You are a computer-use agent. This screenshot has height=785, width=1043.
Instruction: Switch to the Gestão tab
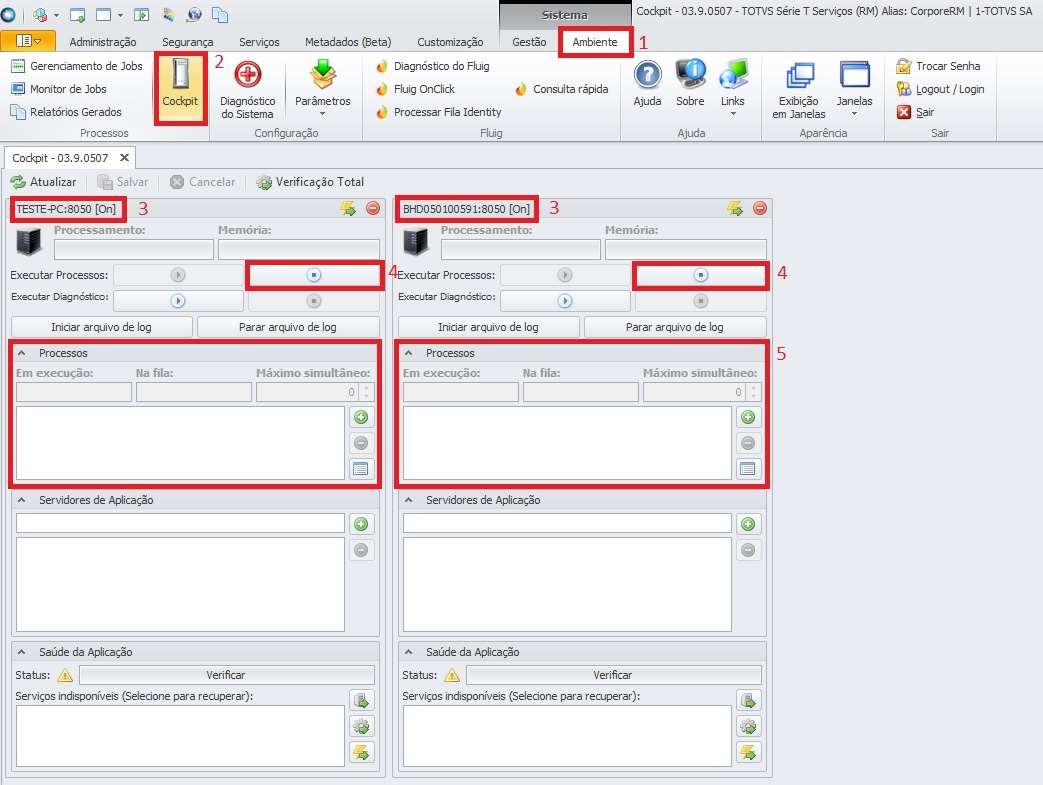tap(529, 41)
